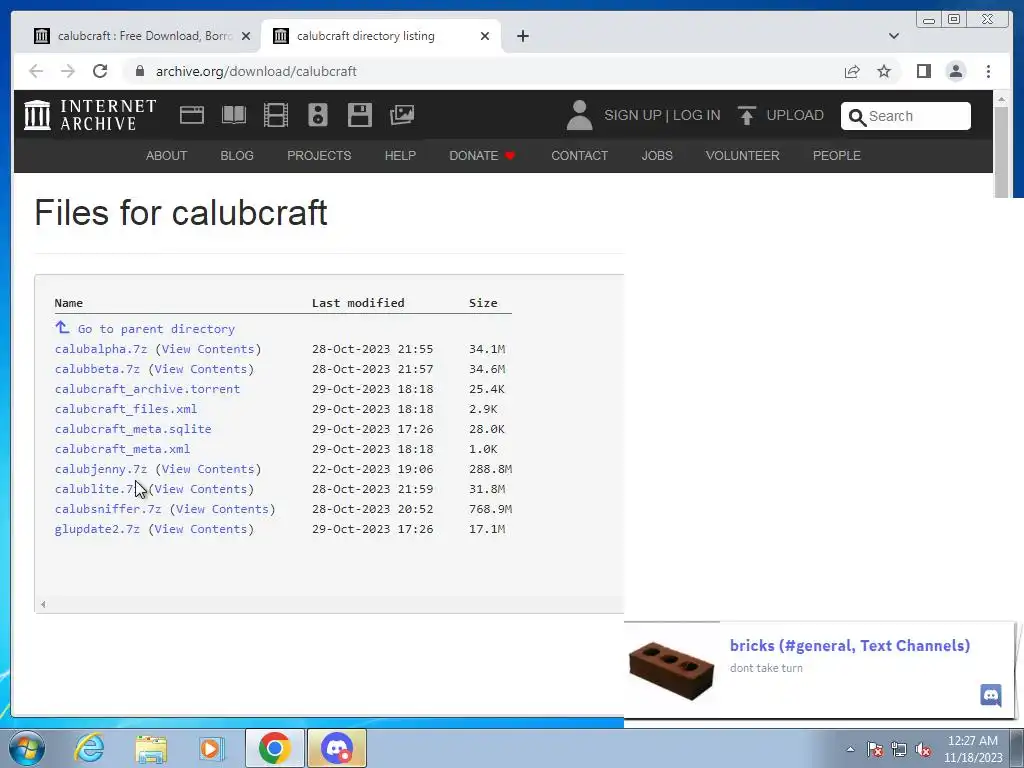Open the Web archive icon
The image size is (1024, 768).
tap(192, 115)
